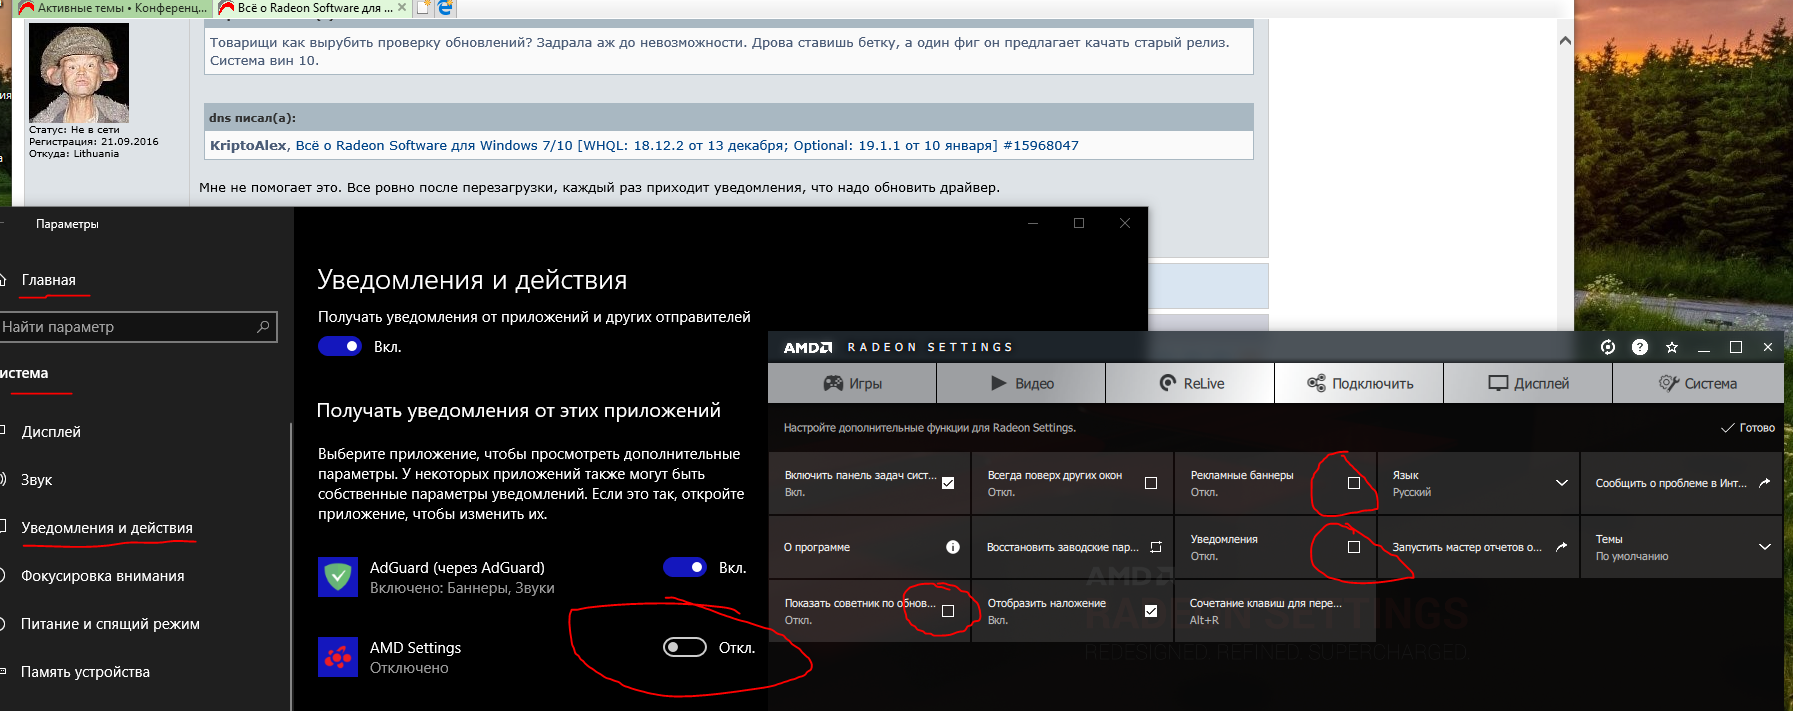Image resolution: width=1793 pixels, height=711 pixels.
Task: Switch to Активные темы browser tab
Action: tap(113, 8)
